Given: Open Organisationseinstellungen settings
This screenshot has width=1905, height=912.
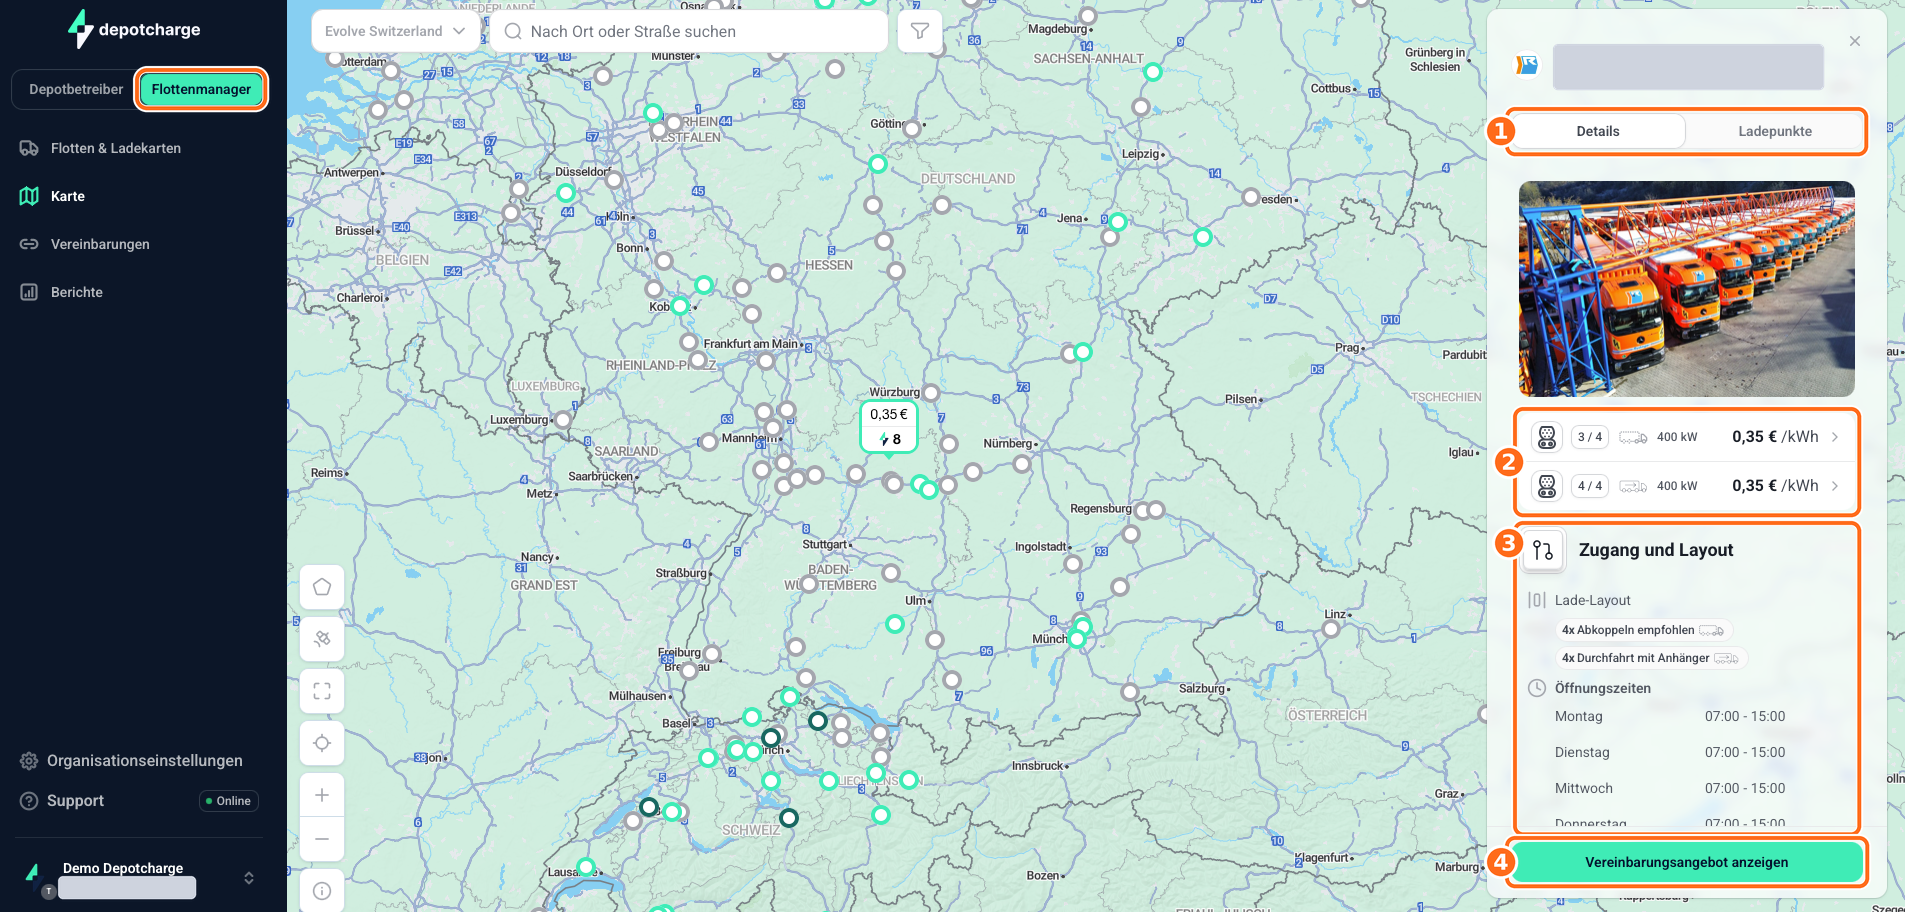Looking at the screenshot, I should [144, 761].
